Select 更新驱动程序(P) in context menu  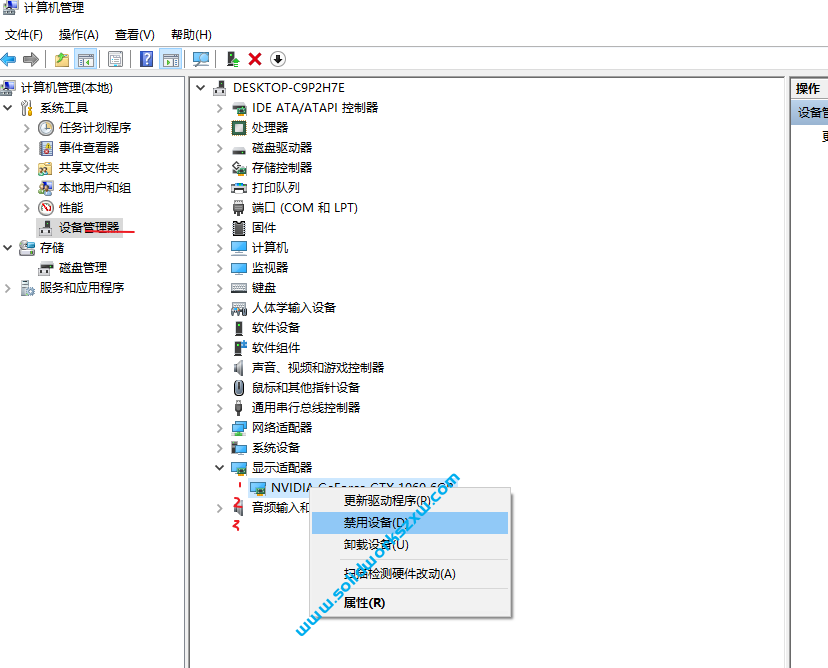386,500
